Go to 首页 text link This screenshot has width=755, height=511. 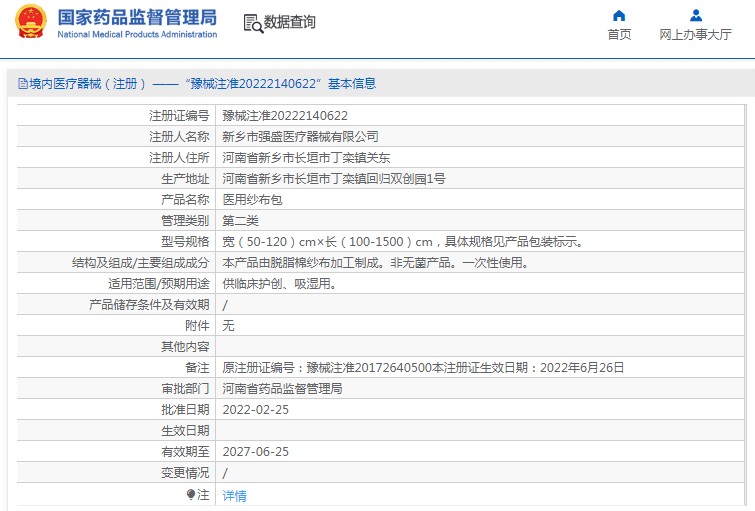pyautogui.click(x=619, y=35)
